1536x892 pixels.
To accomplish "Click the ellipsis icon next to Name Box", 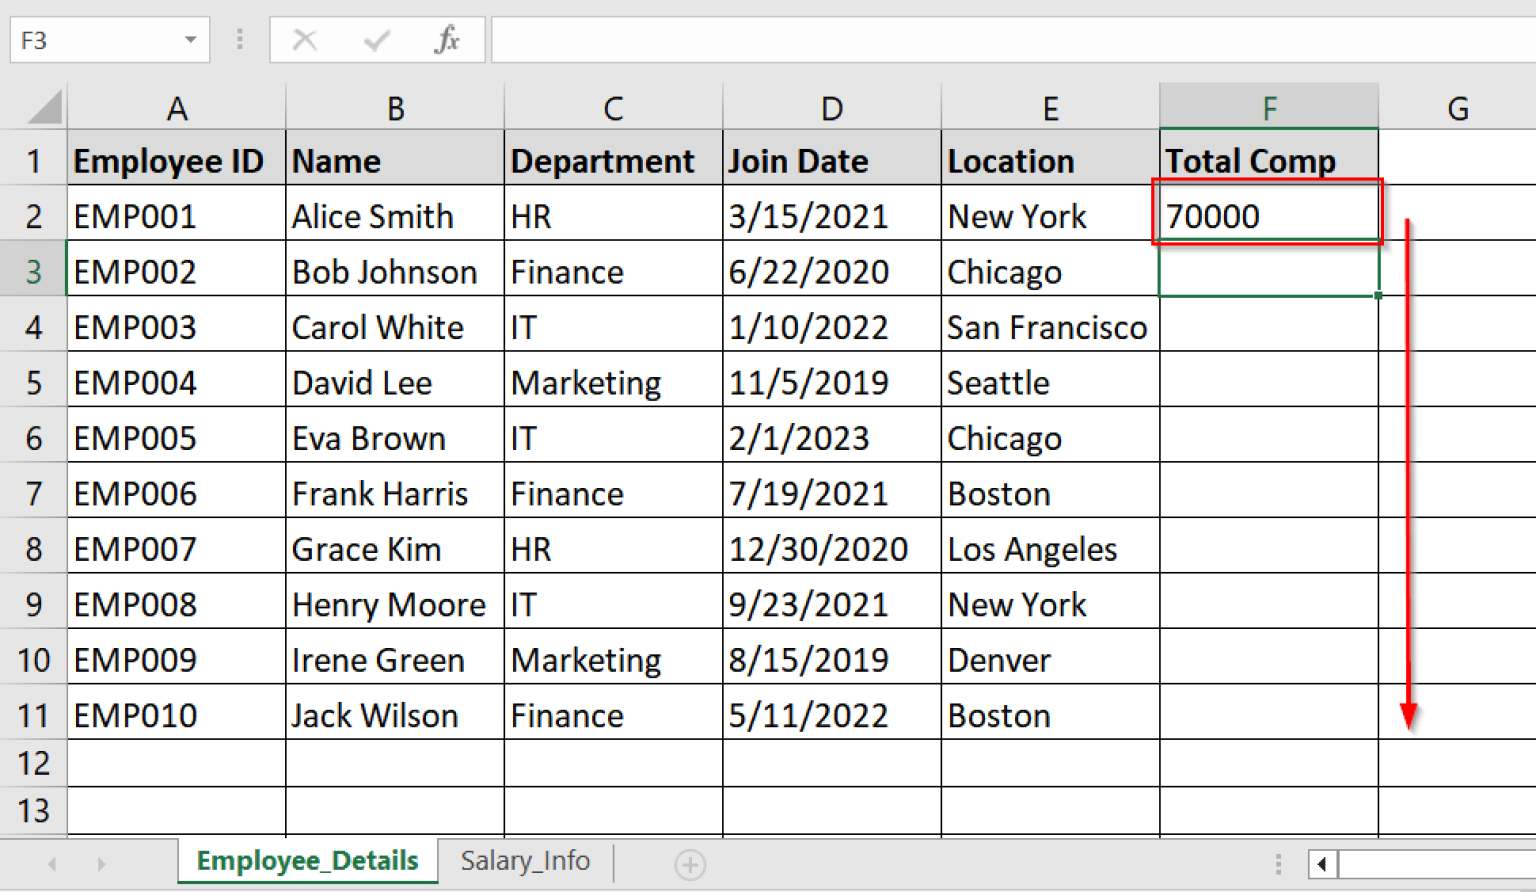I will [239, 38].
